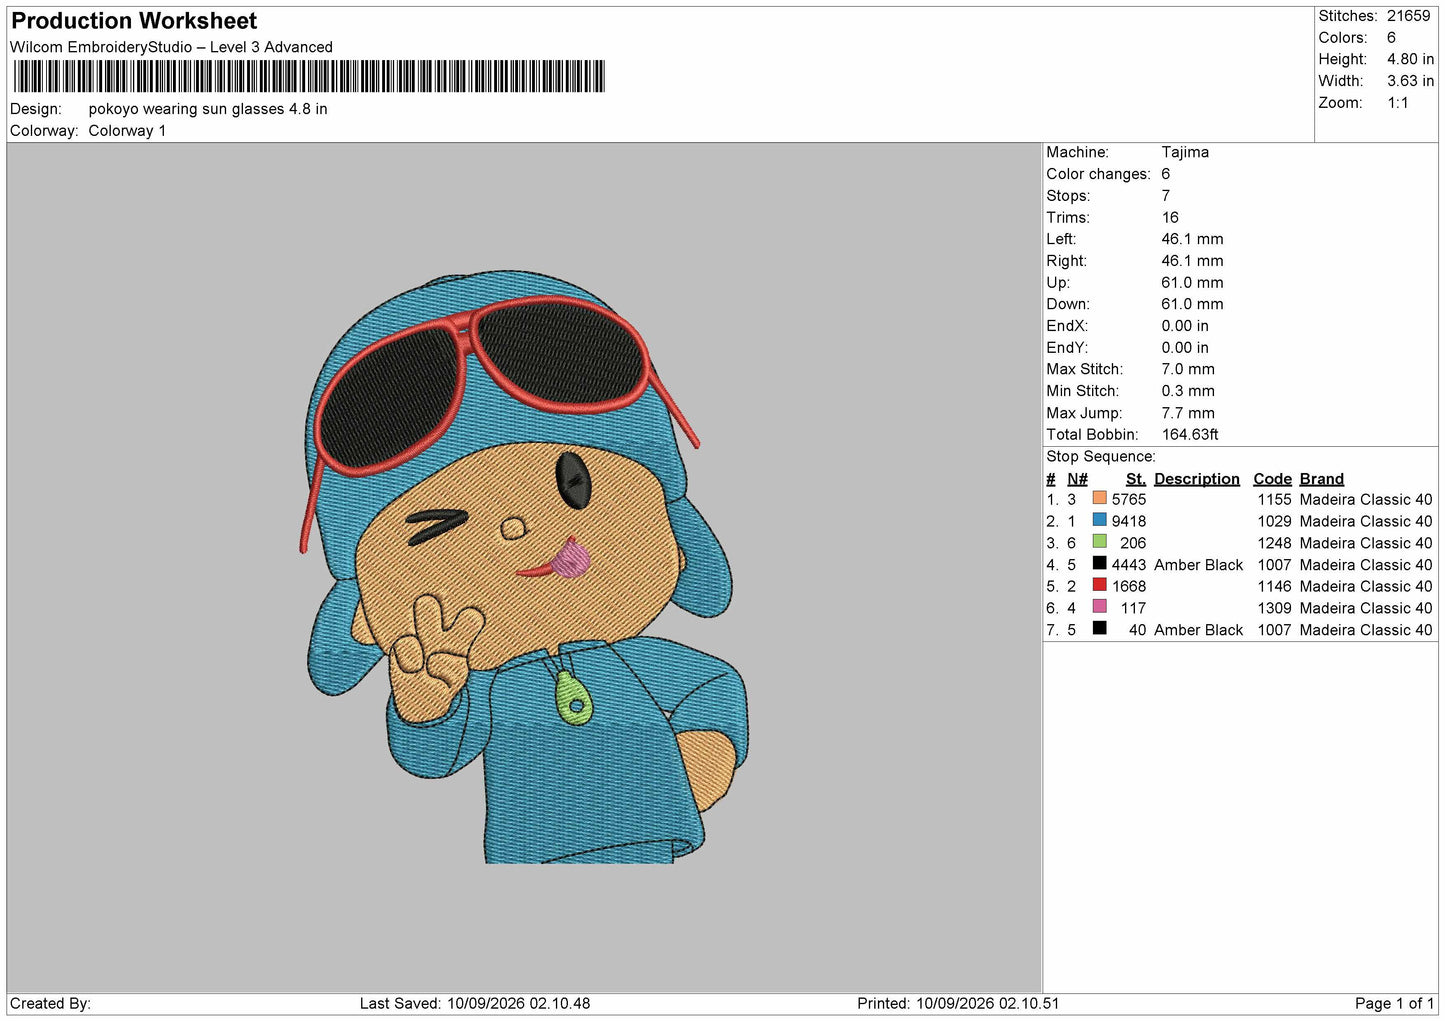Click the Color changes value 6
Image resolution: width=1445 pixels, height=1021 pixels.
[1166, 174]
